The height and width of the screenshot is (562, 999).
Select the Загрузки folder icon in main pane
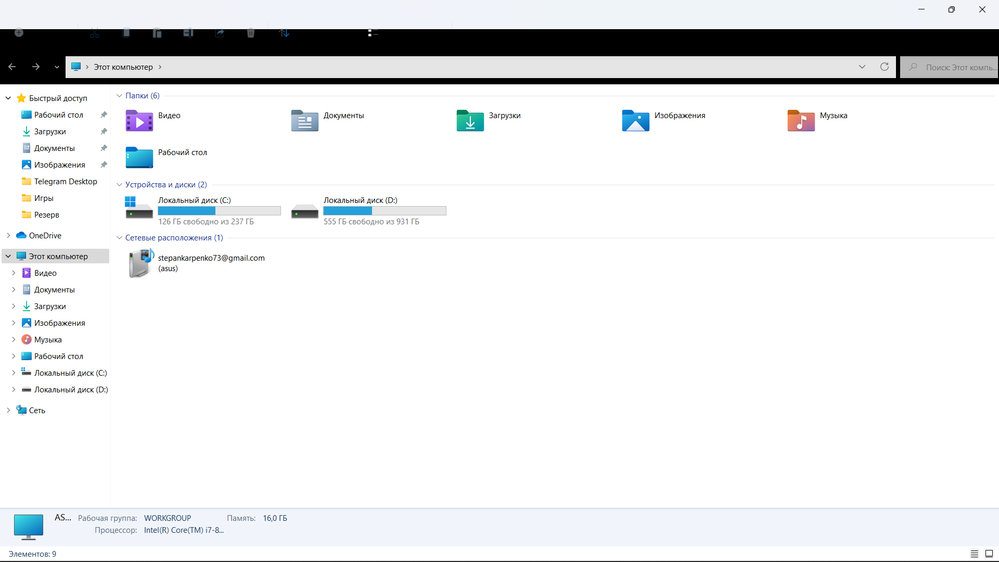coord(470,120)
